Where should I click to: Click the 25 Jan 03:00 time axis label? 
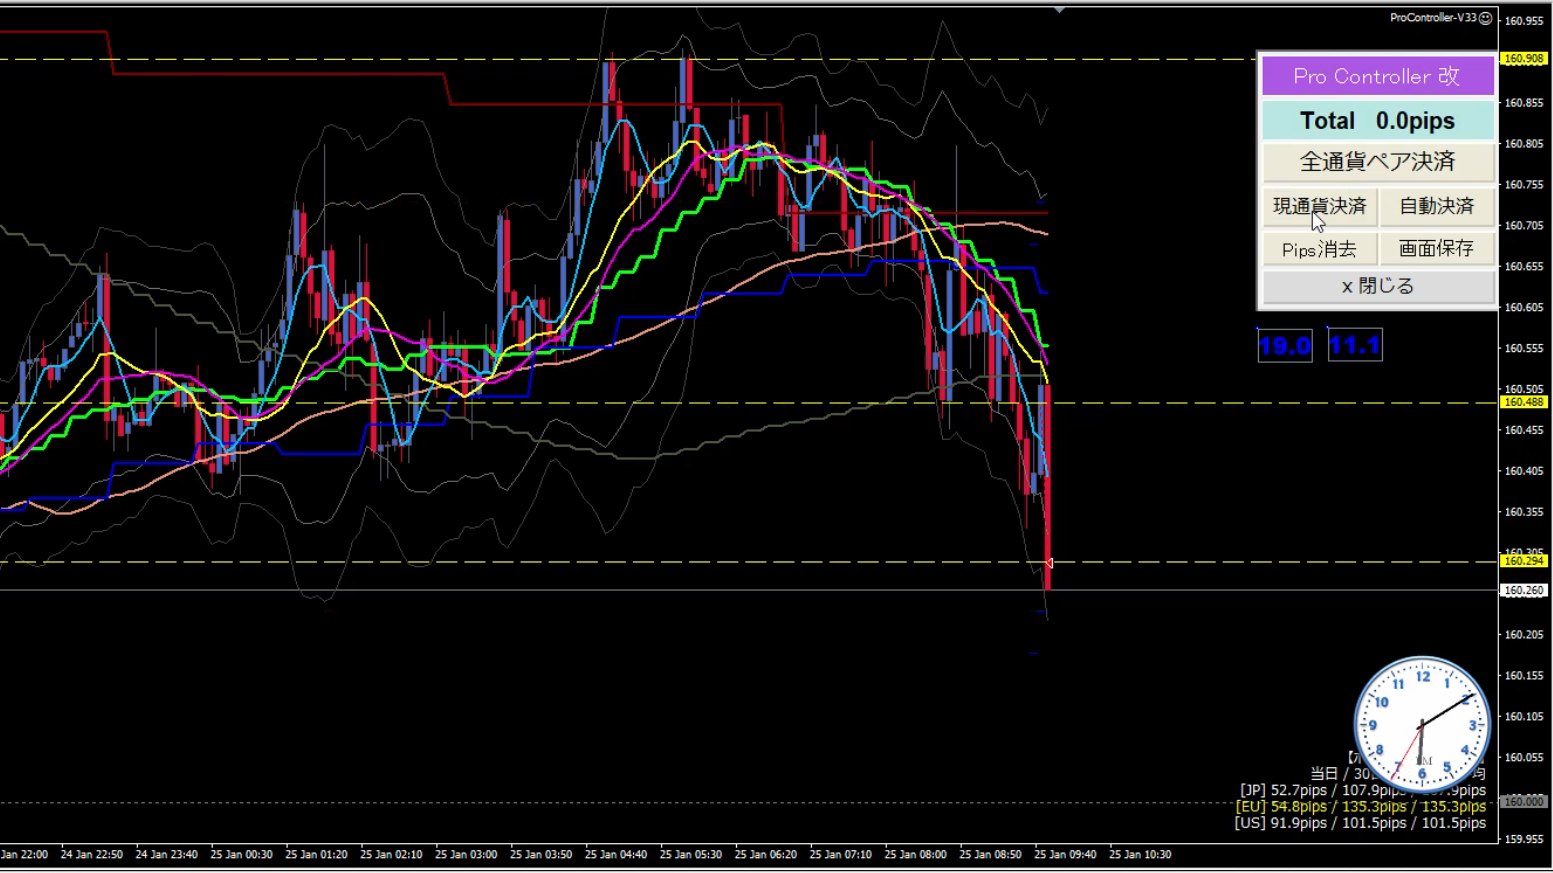point(466,855)
